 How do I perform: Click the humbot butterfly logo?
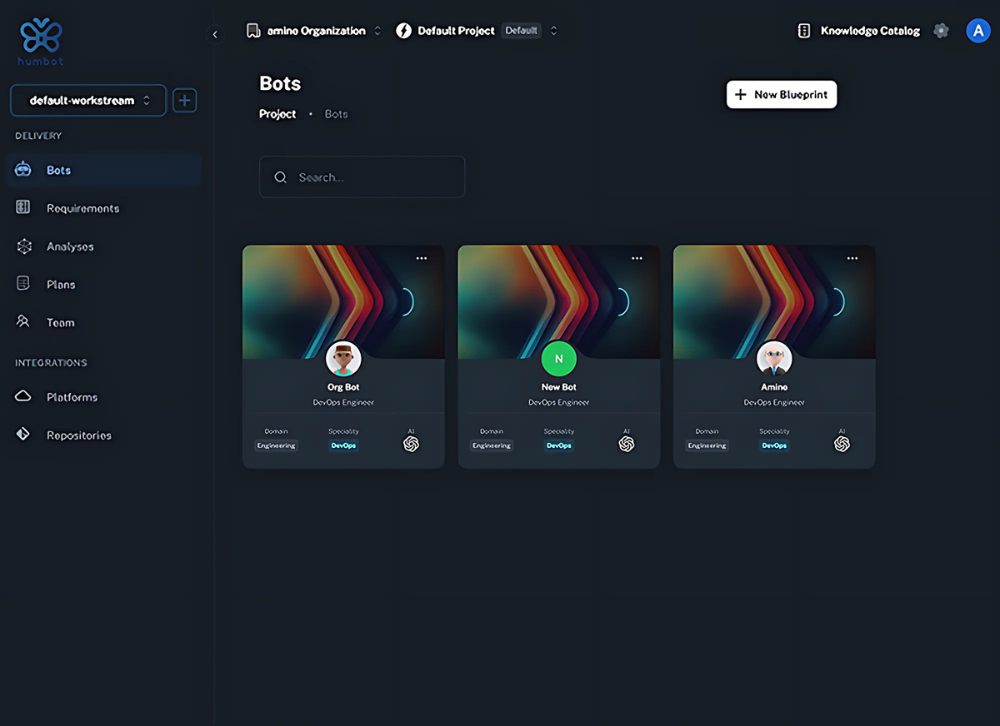[41, 38]
